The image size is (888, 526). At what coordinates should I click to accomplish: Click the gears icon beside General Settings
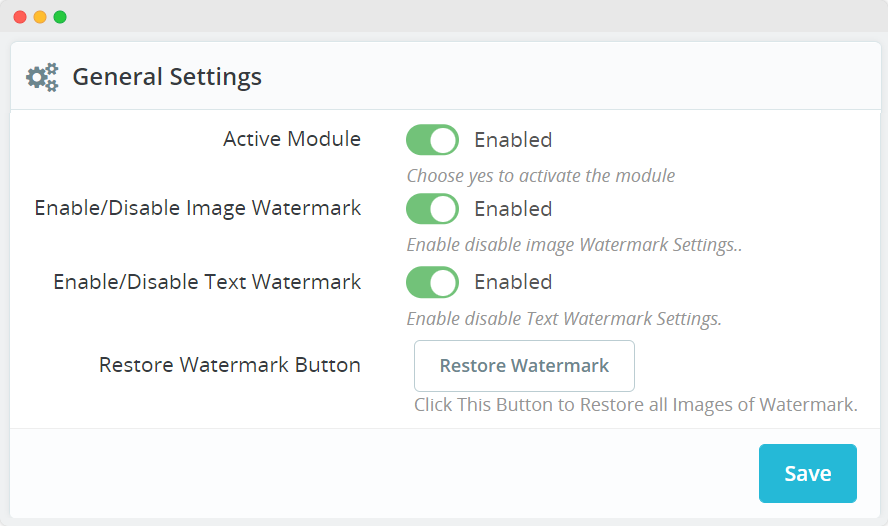pyautogui.click(x=42, y=77)
